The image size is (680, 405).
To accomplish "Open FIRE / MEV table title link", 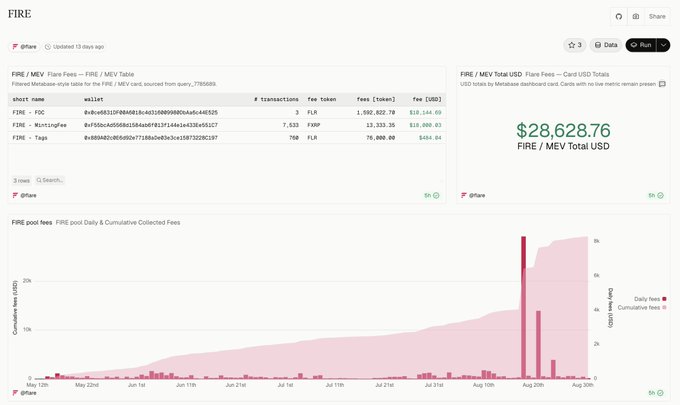I will click(28, 75).
